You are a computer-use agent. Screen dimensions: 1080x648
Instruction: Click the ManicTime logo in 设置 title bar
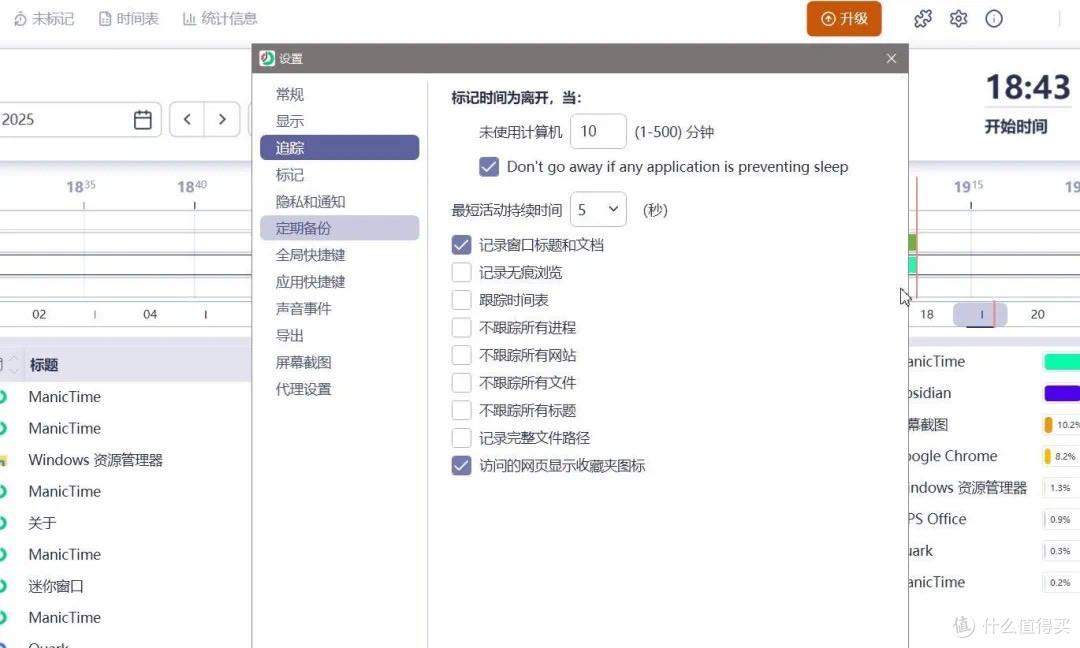coord(267,59)
